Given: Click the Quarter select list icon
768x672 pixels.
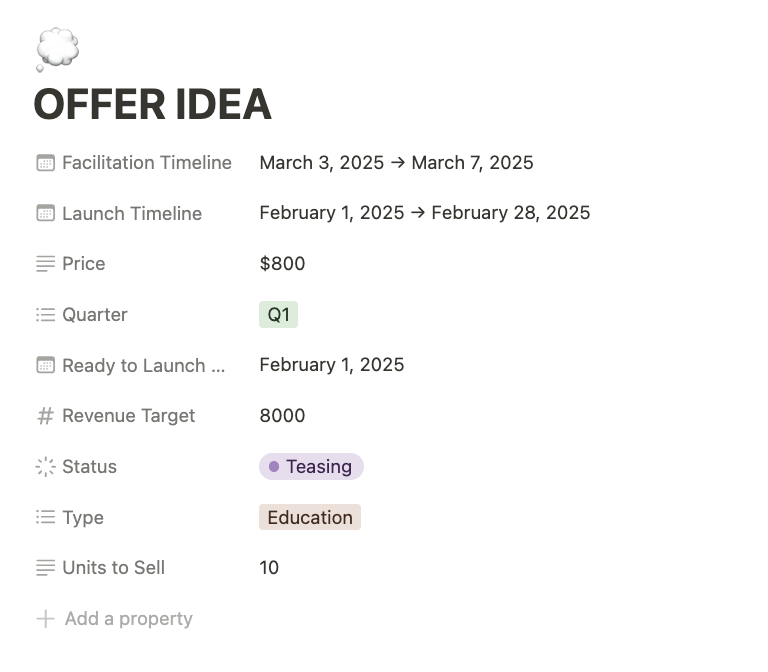Looking at the screenshot, I should [x=46, y=314].
